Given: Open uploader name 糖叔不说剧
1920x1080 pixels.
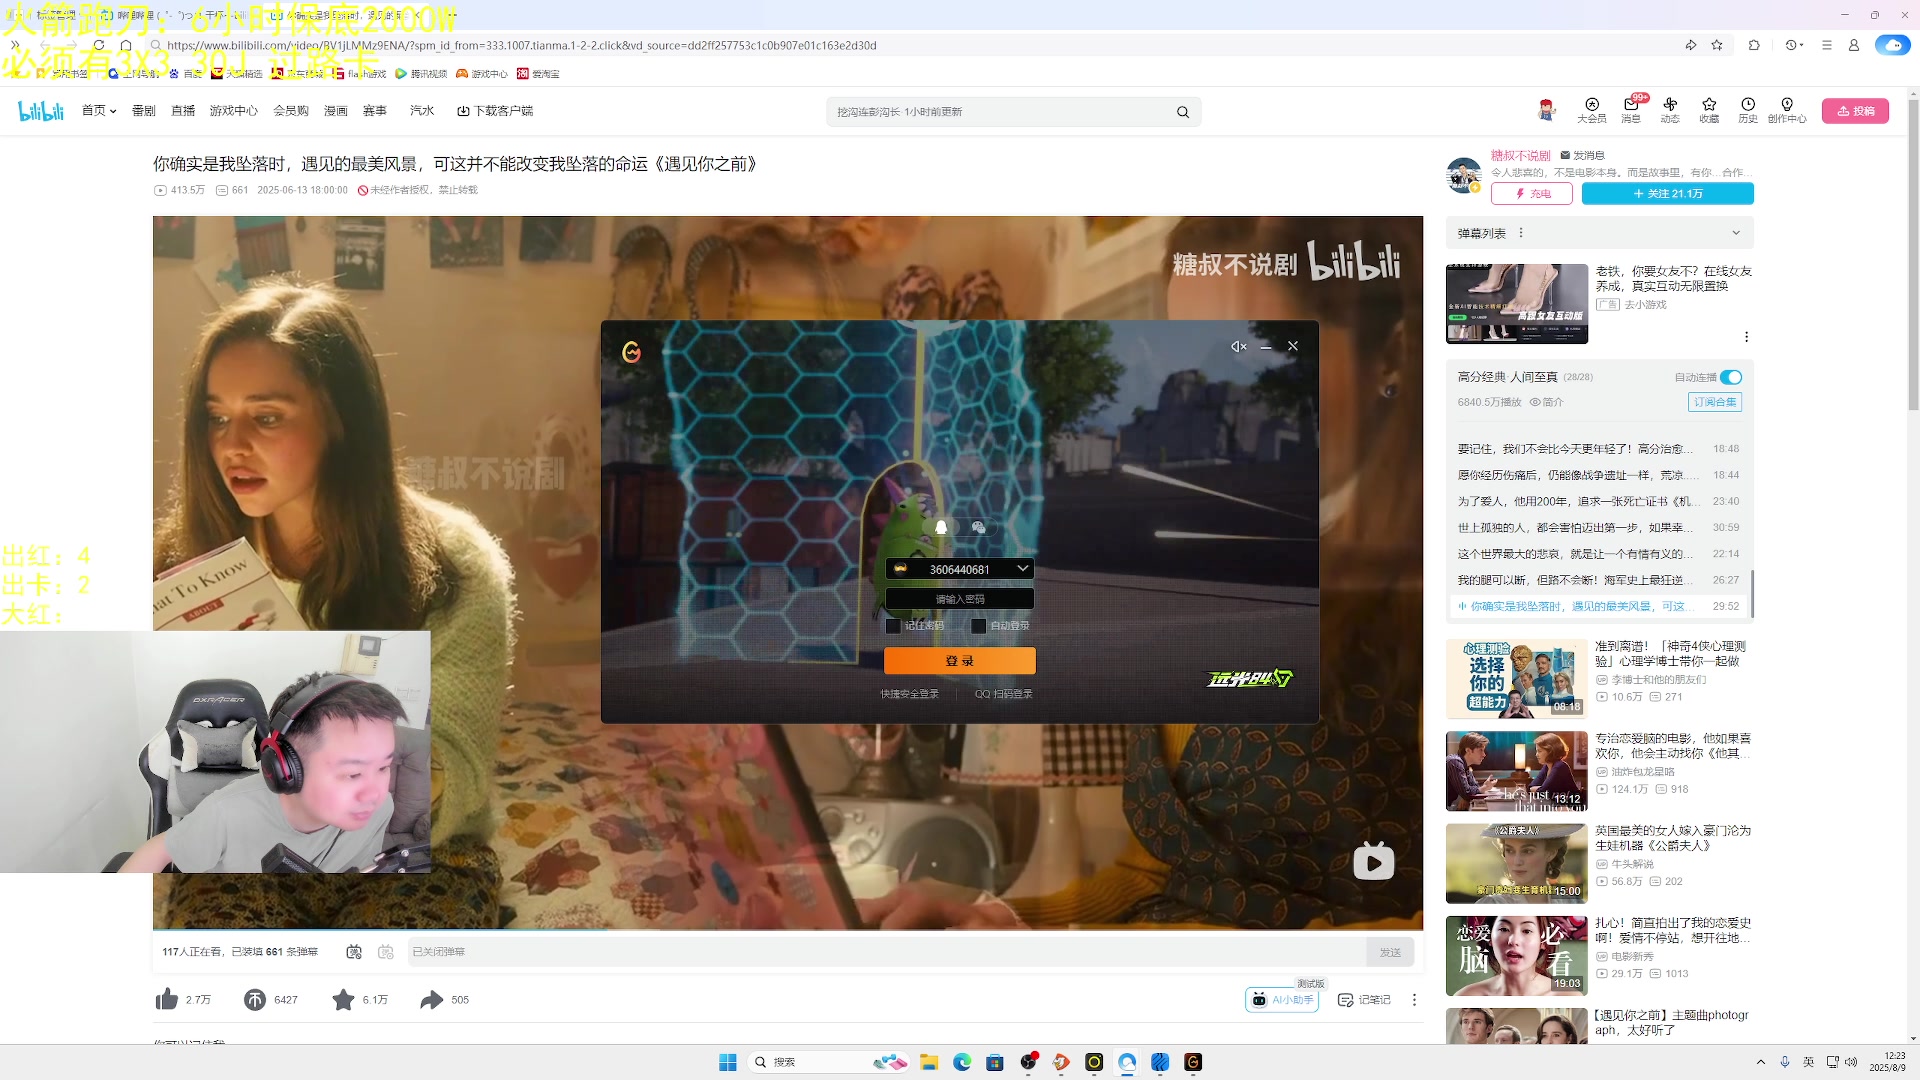Looking at the screenshot, I should (x=1521, y=155).
